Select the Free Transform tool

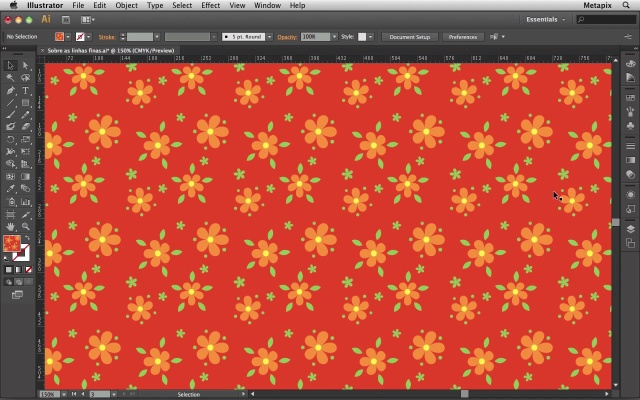(25, 152)
